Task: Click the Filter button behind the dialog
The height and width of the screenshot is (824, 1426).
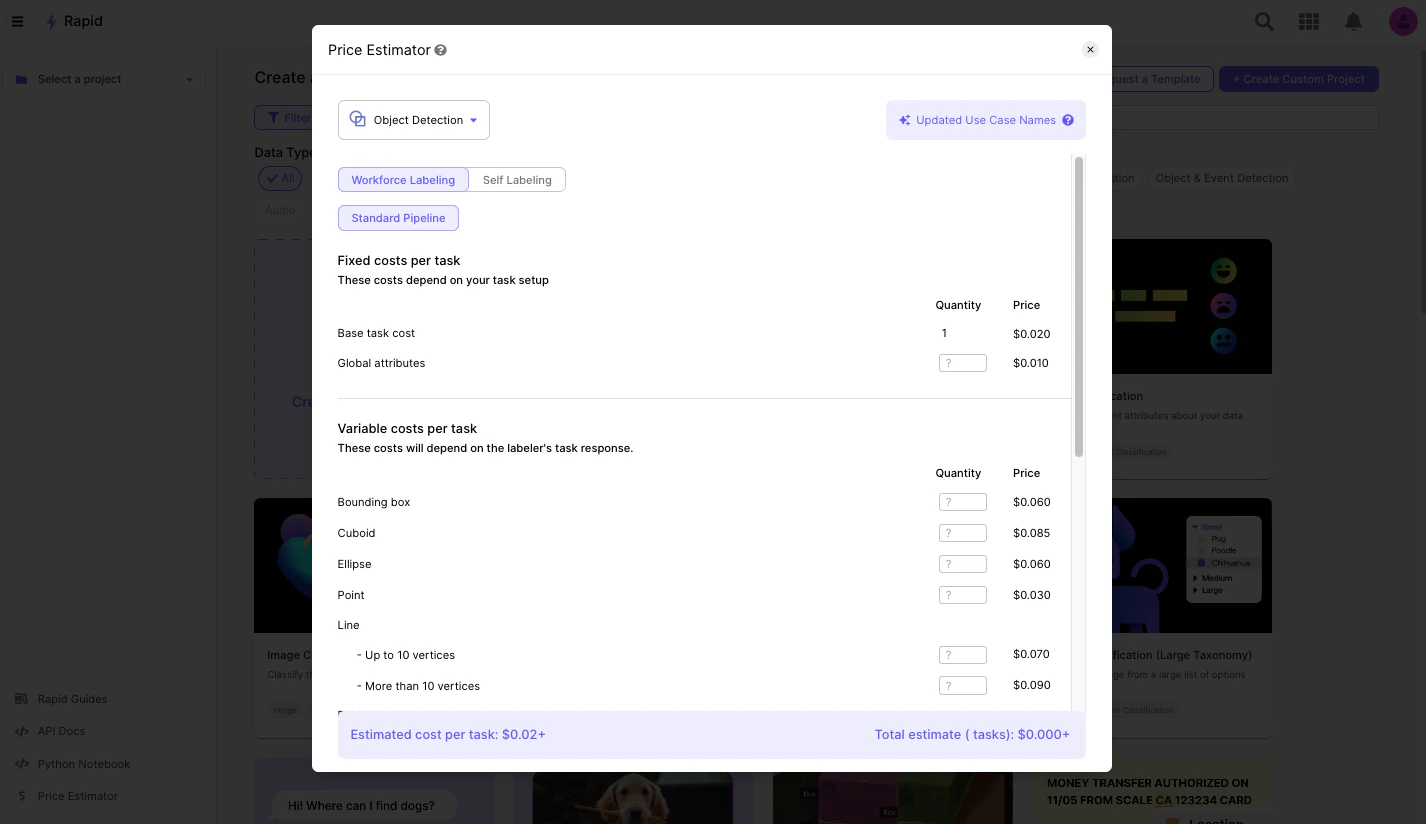Action: (283, 118)
